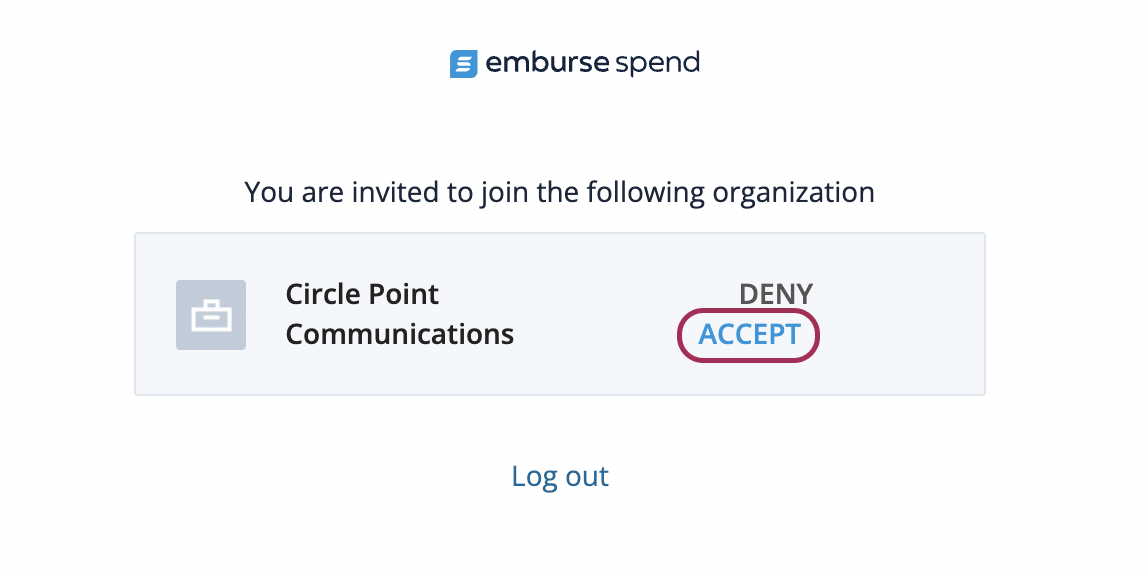
Task: Choose the gray DENY text link
Action: pyautogui.click(x=775, y=294)
